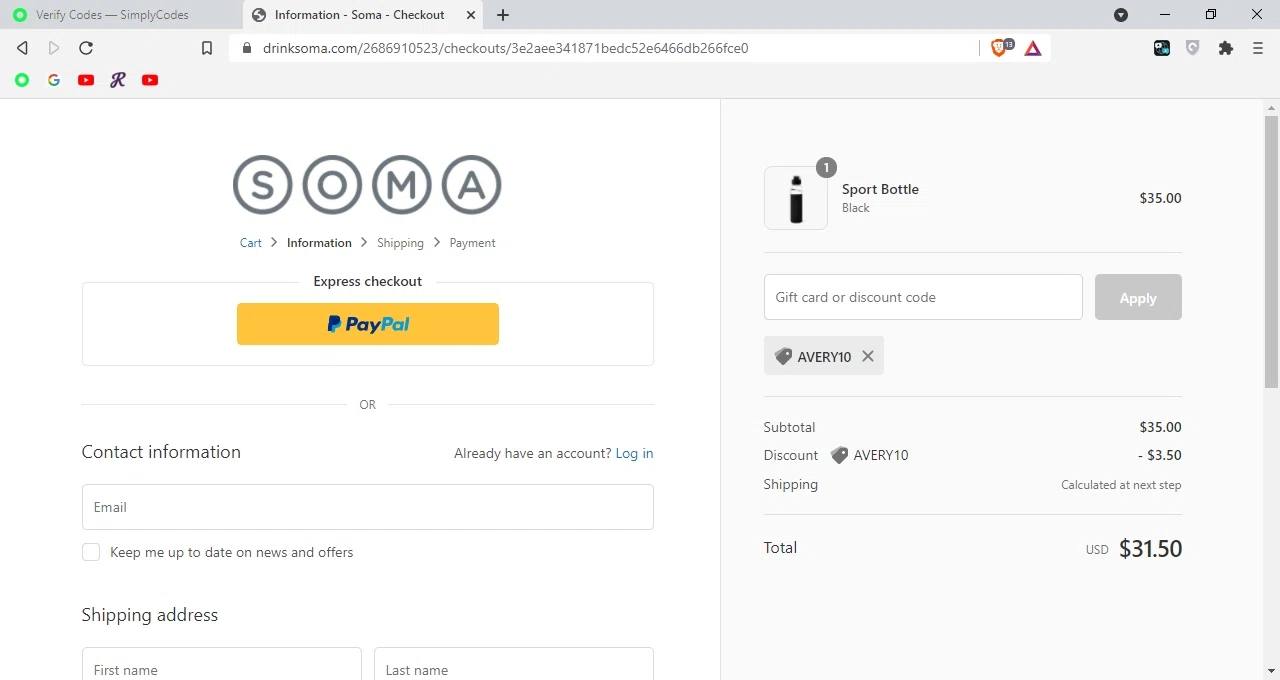This screenshot has width=1280, height=680.
Task: Click the SOMA logo
Action: click(367, 185)
